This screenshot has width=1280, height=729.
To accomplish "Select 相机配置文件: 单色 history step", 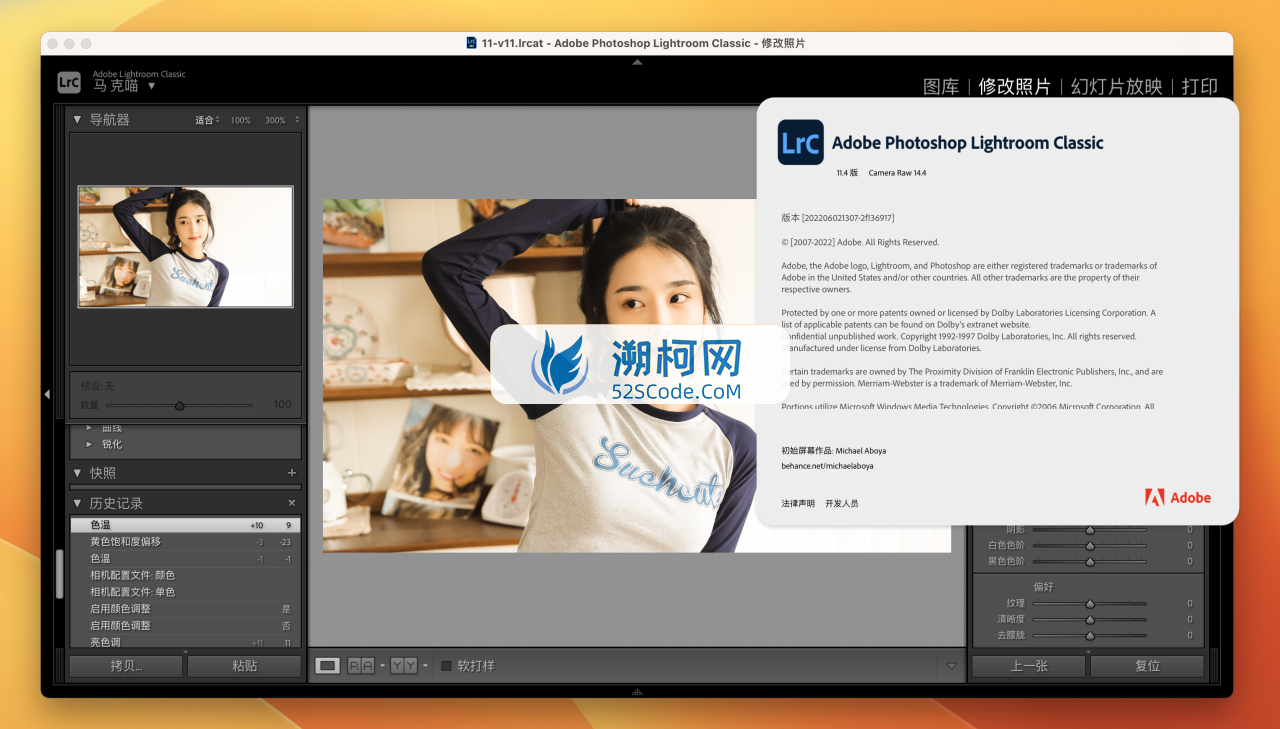I will [185, 592].
